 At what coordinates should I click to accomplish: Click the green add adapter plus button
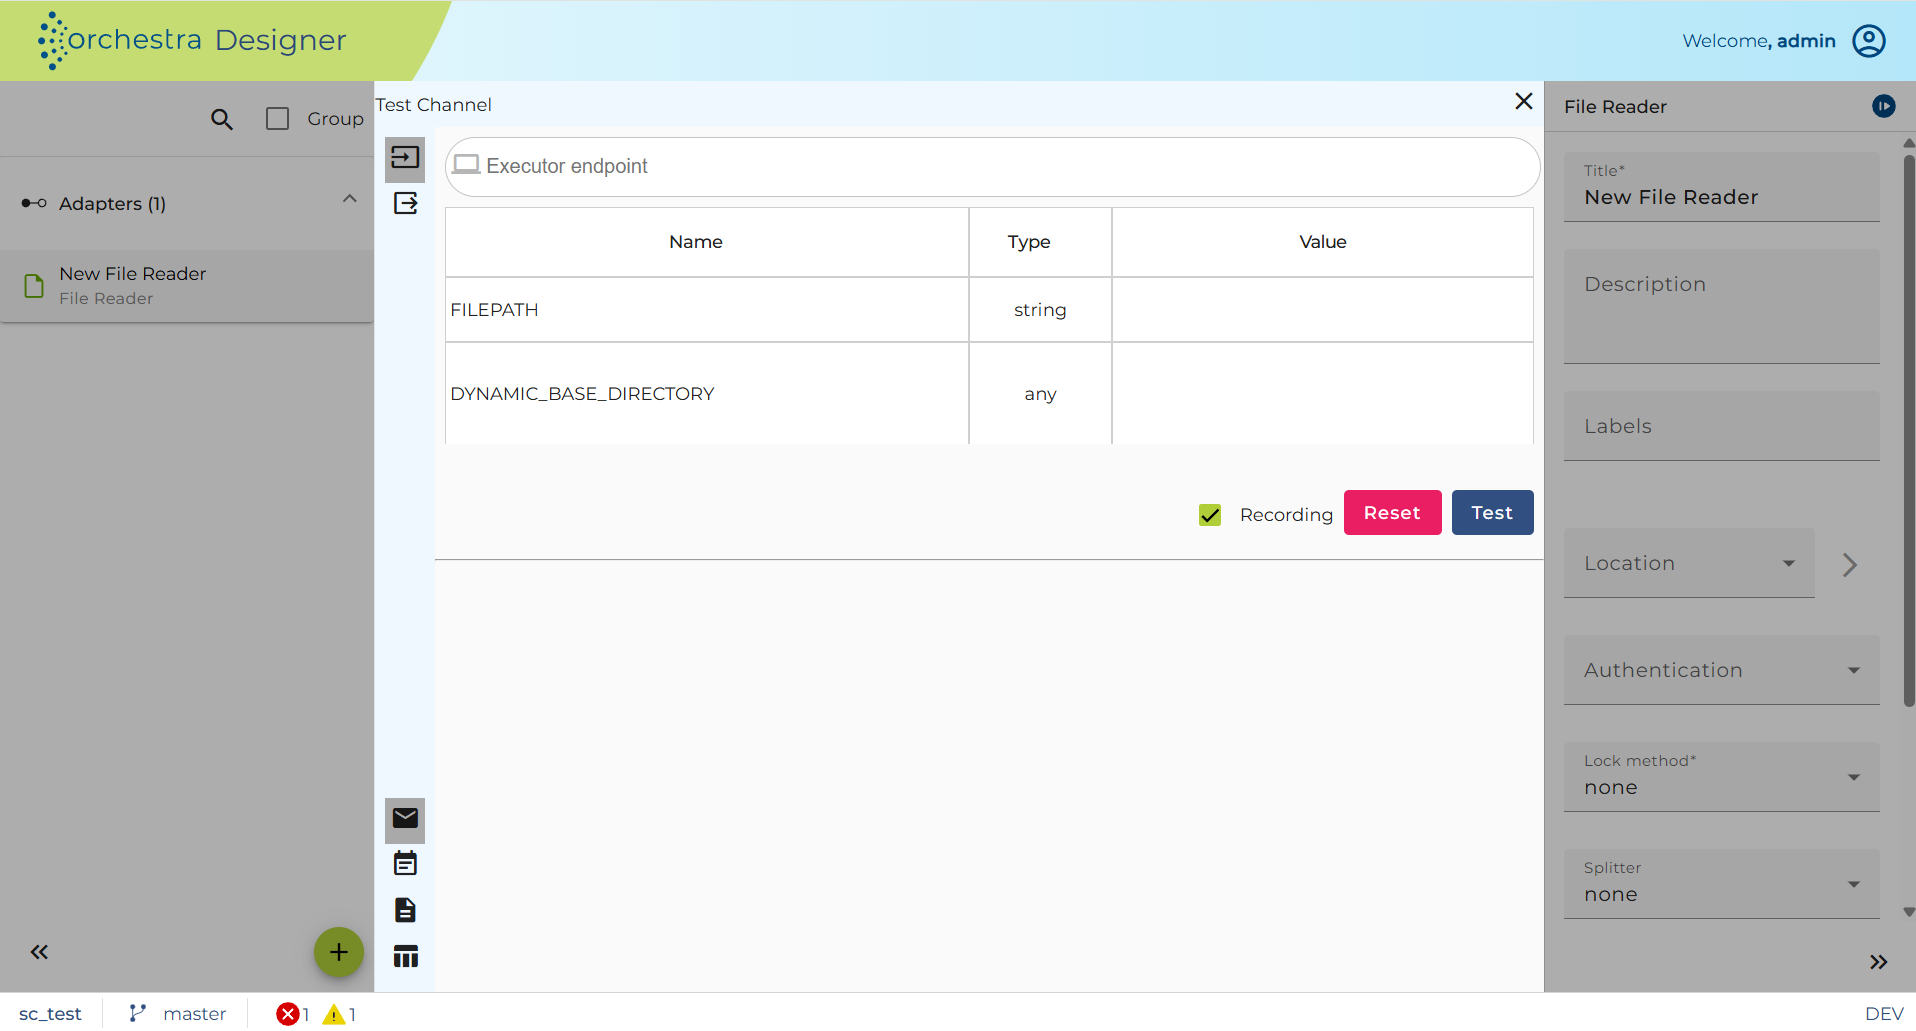point(339,952)
